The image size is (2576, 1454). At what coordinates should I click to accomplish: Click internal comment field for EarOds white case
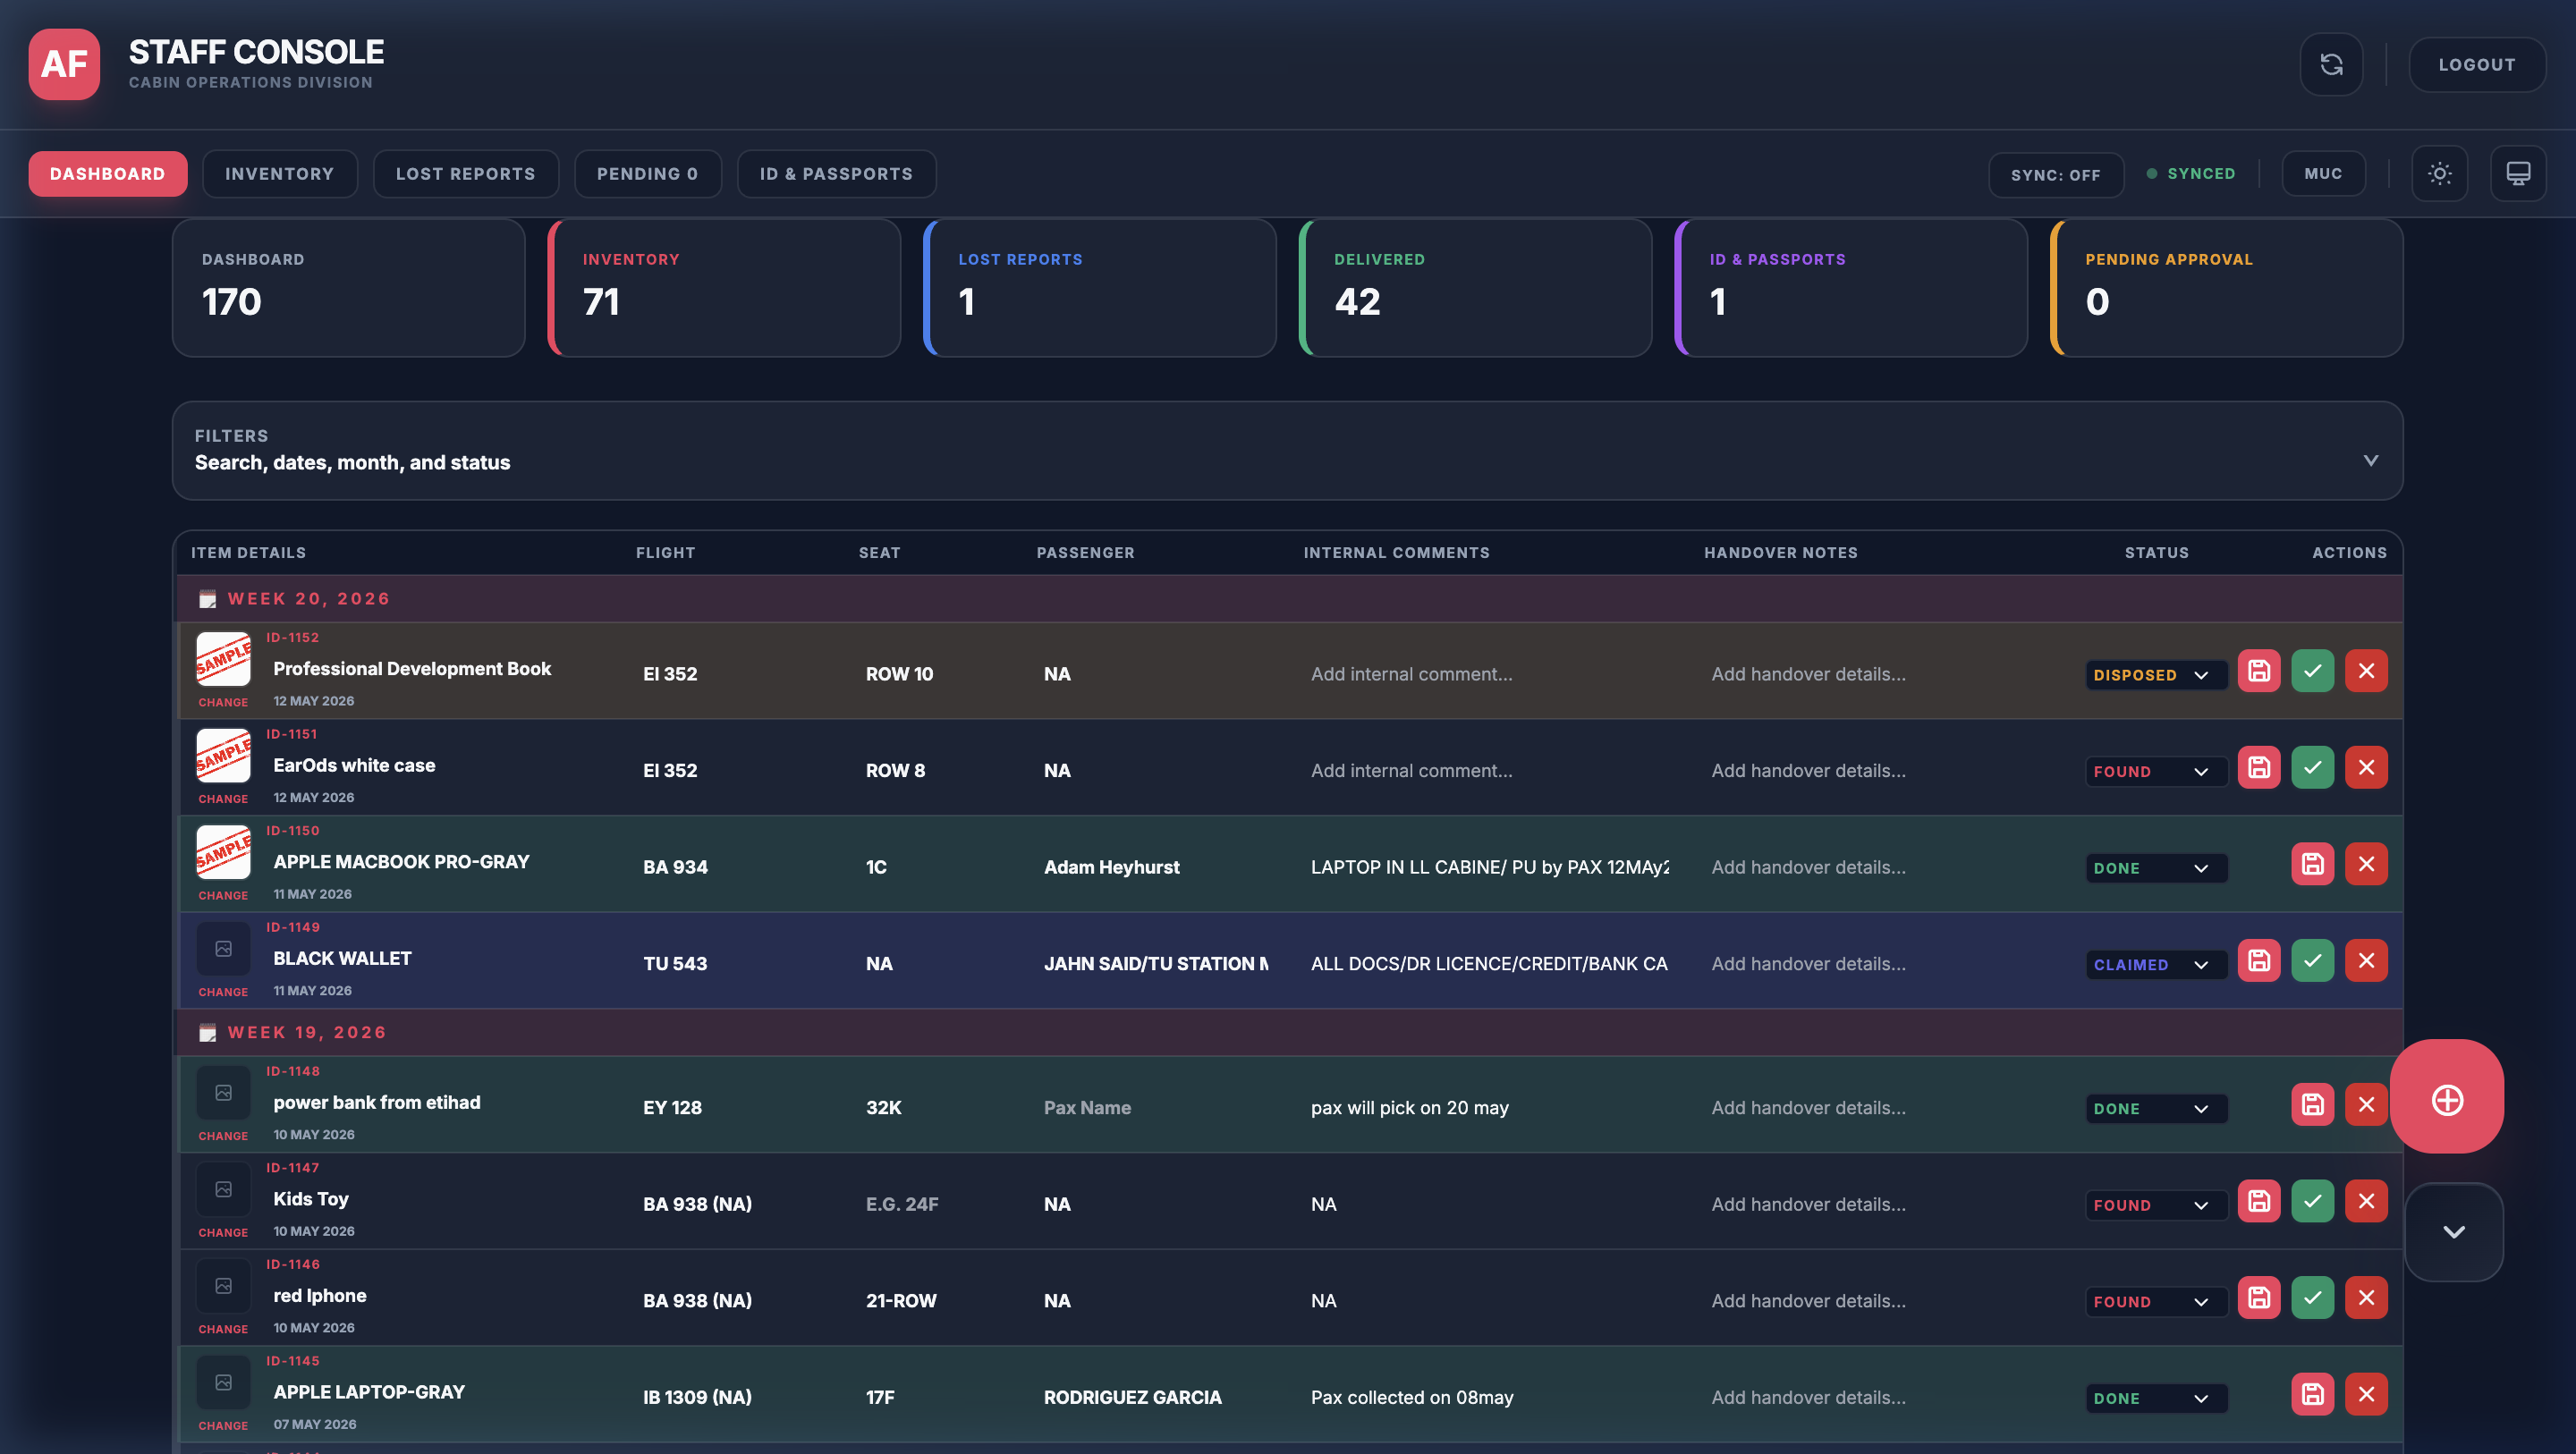click(x=1488, y=771)
